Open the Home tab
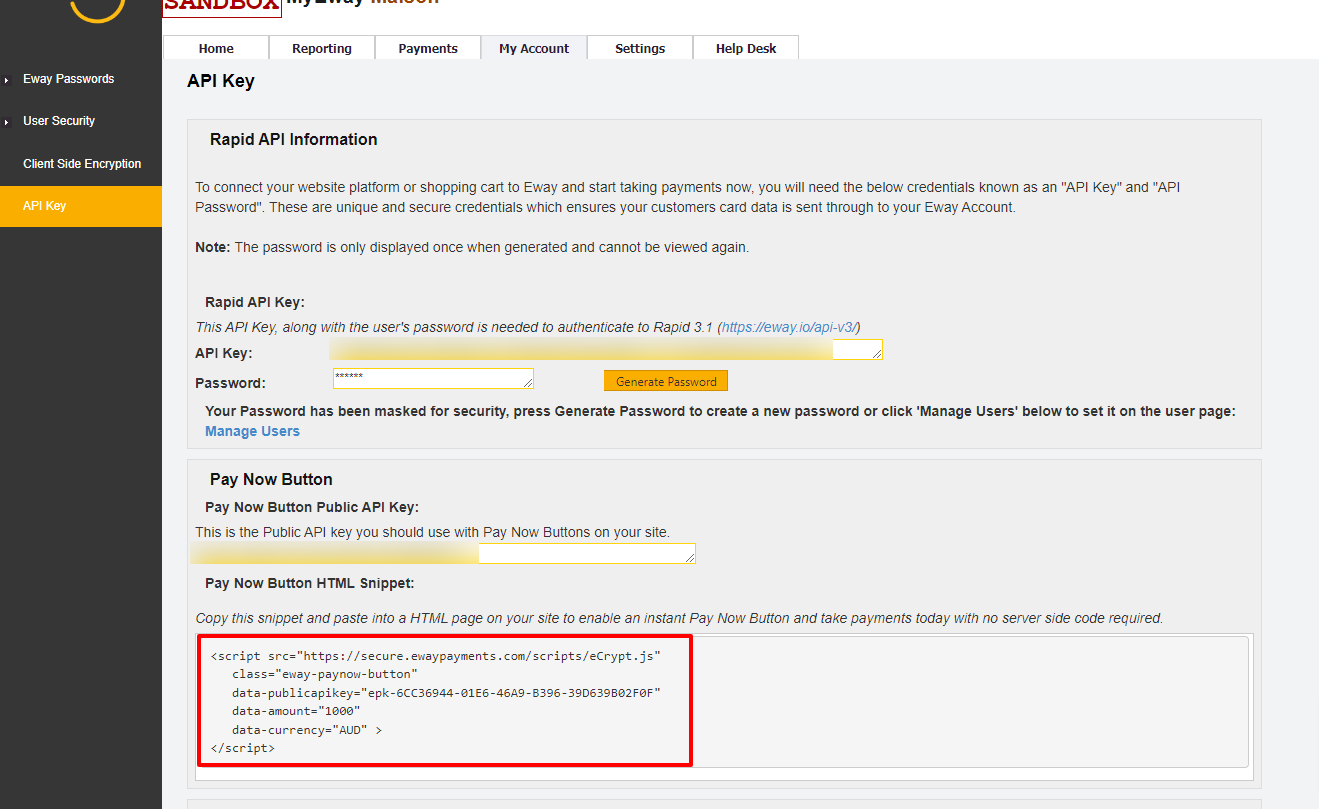Viewport: 1319px width, 809px height. [x=216, y=48]
